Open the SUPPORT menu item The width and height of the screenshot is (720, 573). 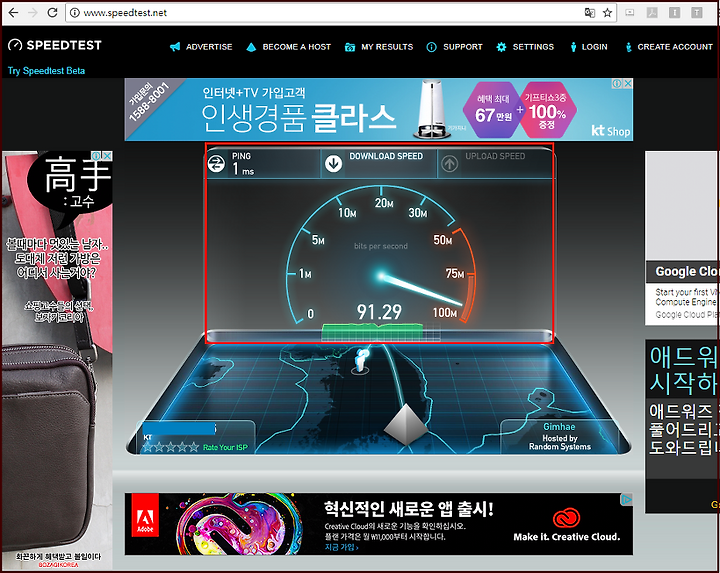click(x=463, y=47)
